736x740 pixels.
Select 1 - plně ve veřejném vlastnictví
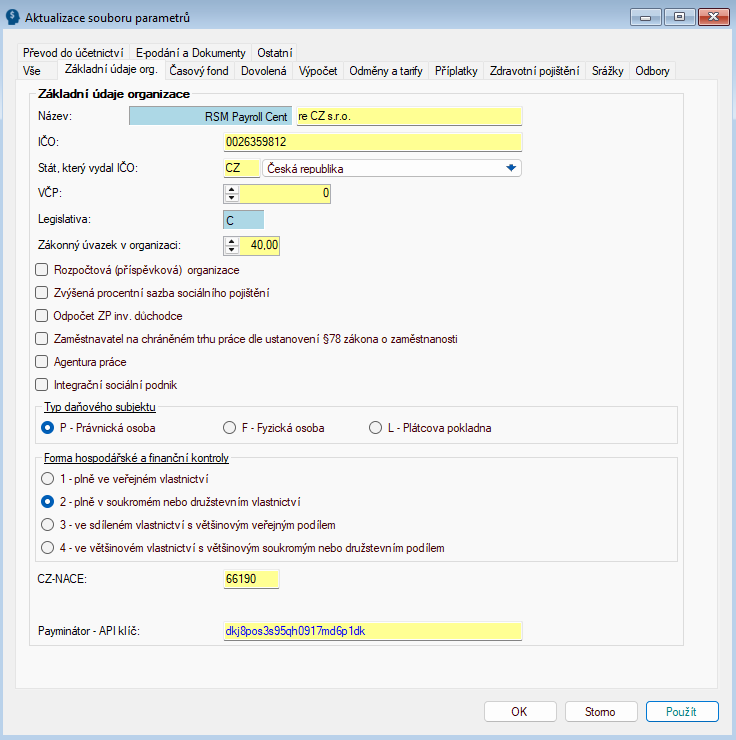(47, 479)
